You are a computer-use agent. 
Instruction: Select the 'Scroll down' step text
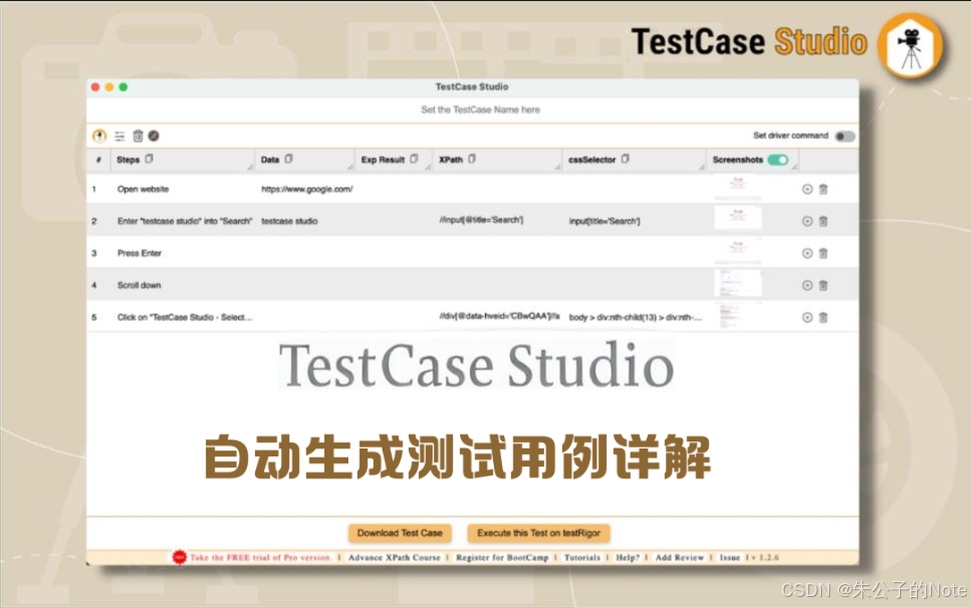(x=139, y=285)
